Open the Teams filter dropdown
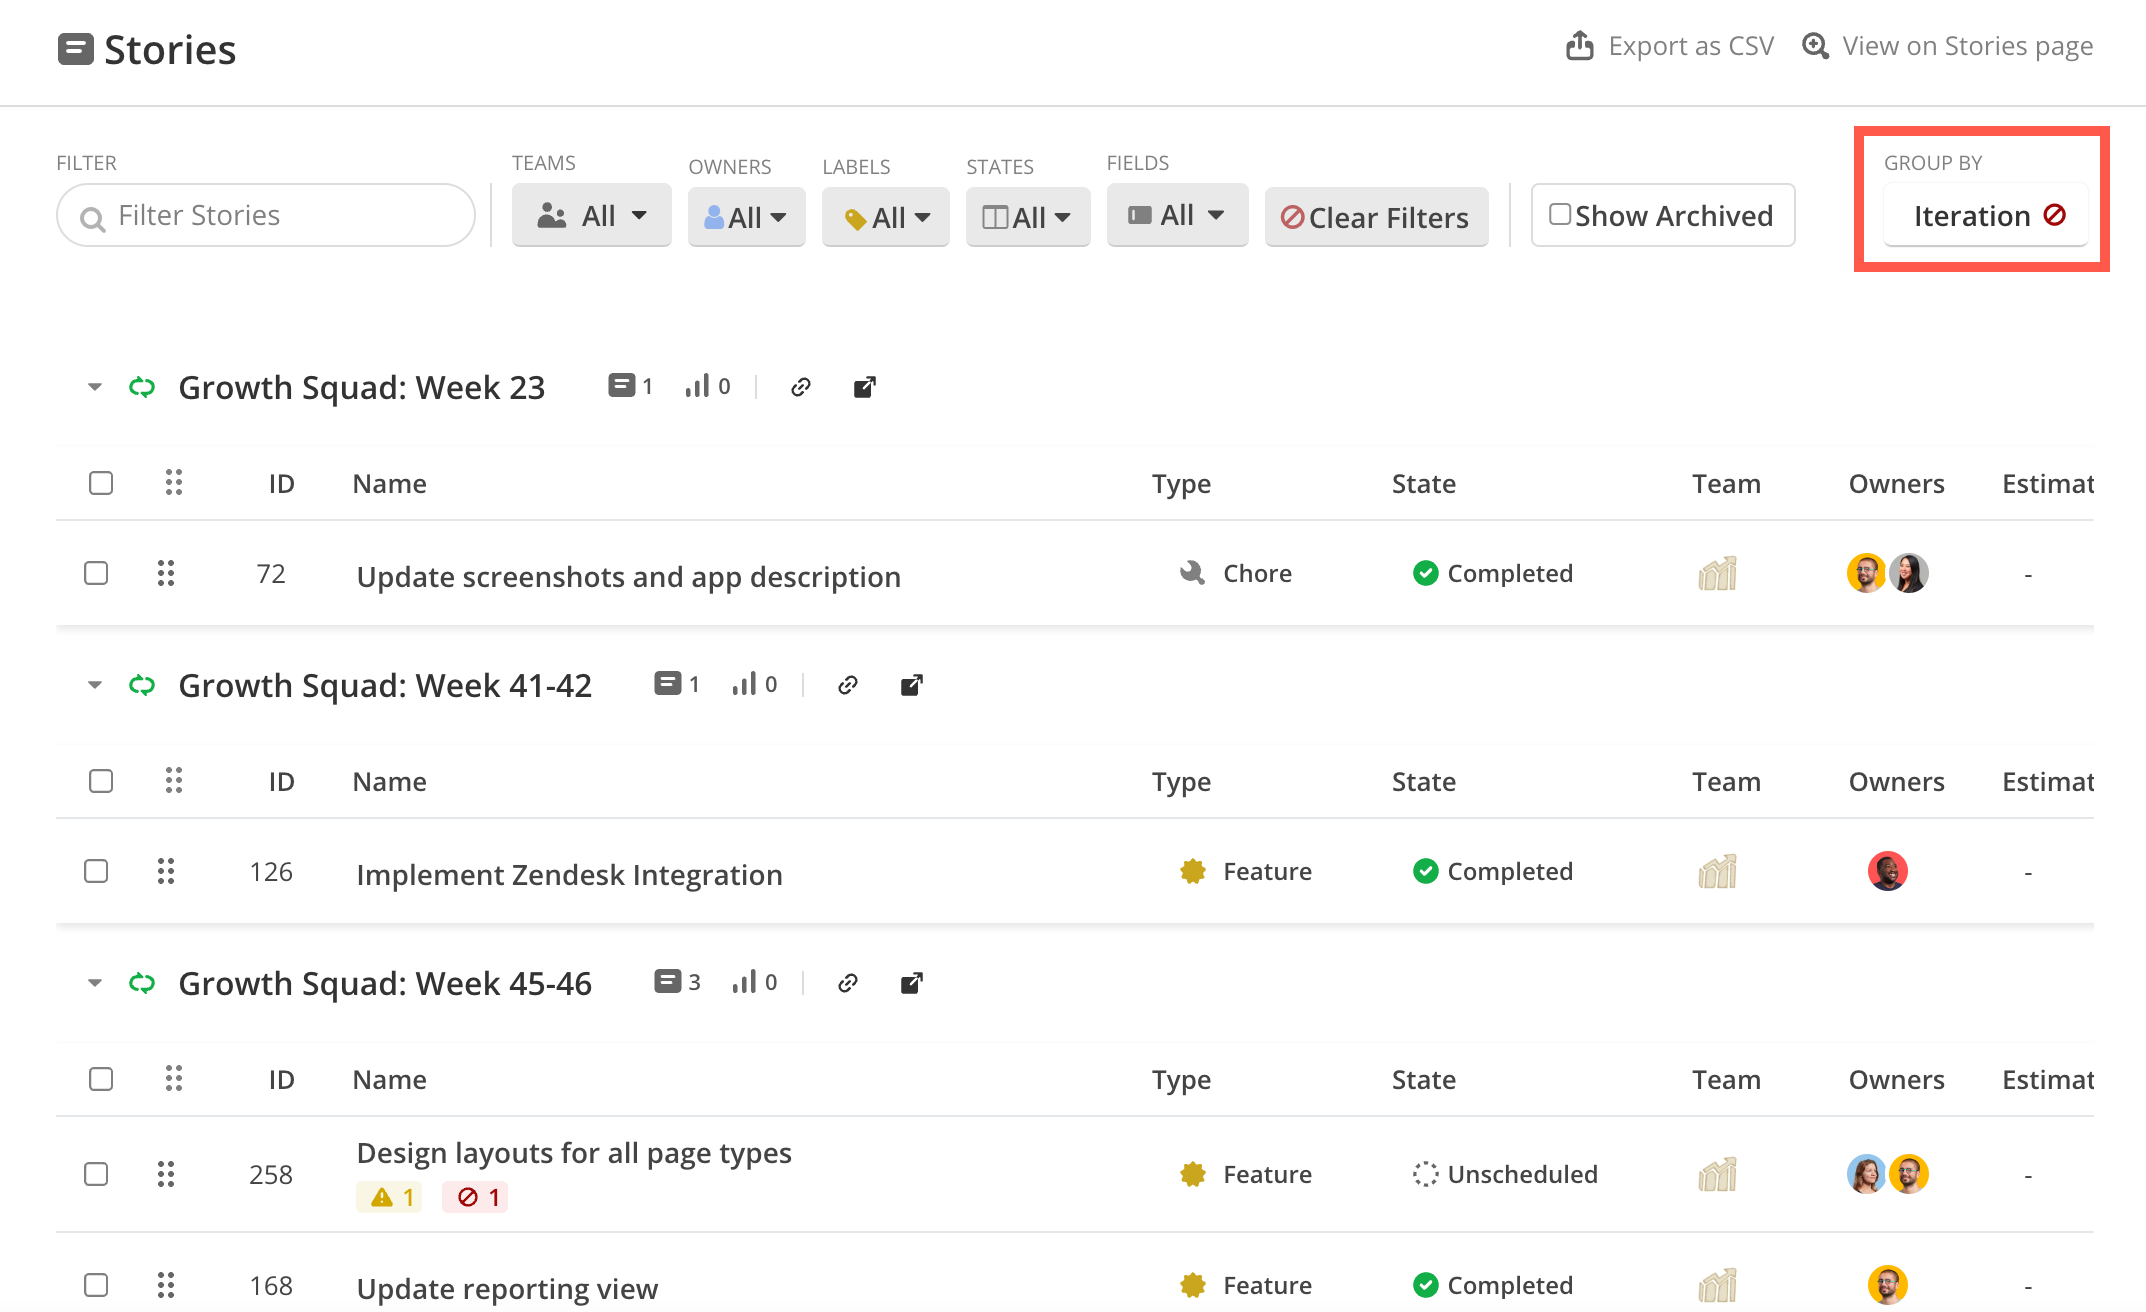The height and width of the screenshot is (1312, 2146). pyautogui.click(x=591, y=215)
